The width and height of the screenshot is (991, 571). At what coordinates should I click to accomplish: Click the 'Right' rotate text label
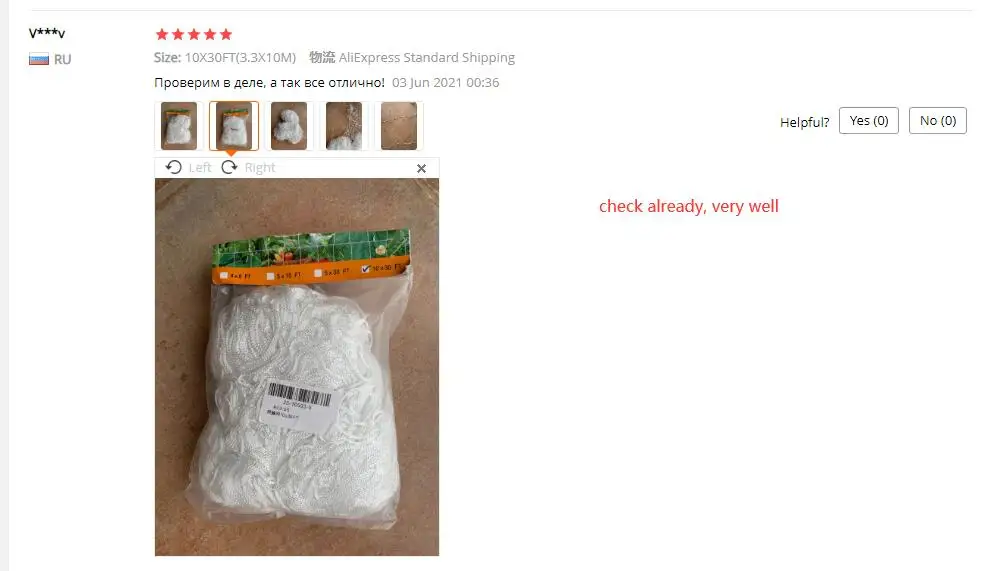pyautogui.click(x=260, y=168)
